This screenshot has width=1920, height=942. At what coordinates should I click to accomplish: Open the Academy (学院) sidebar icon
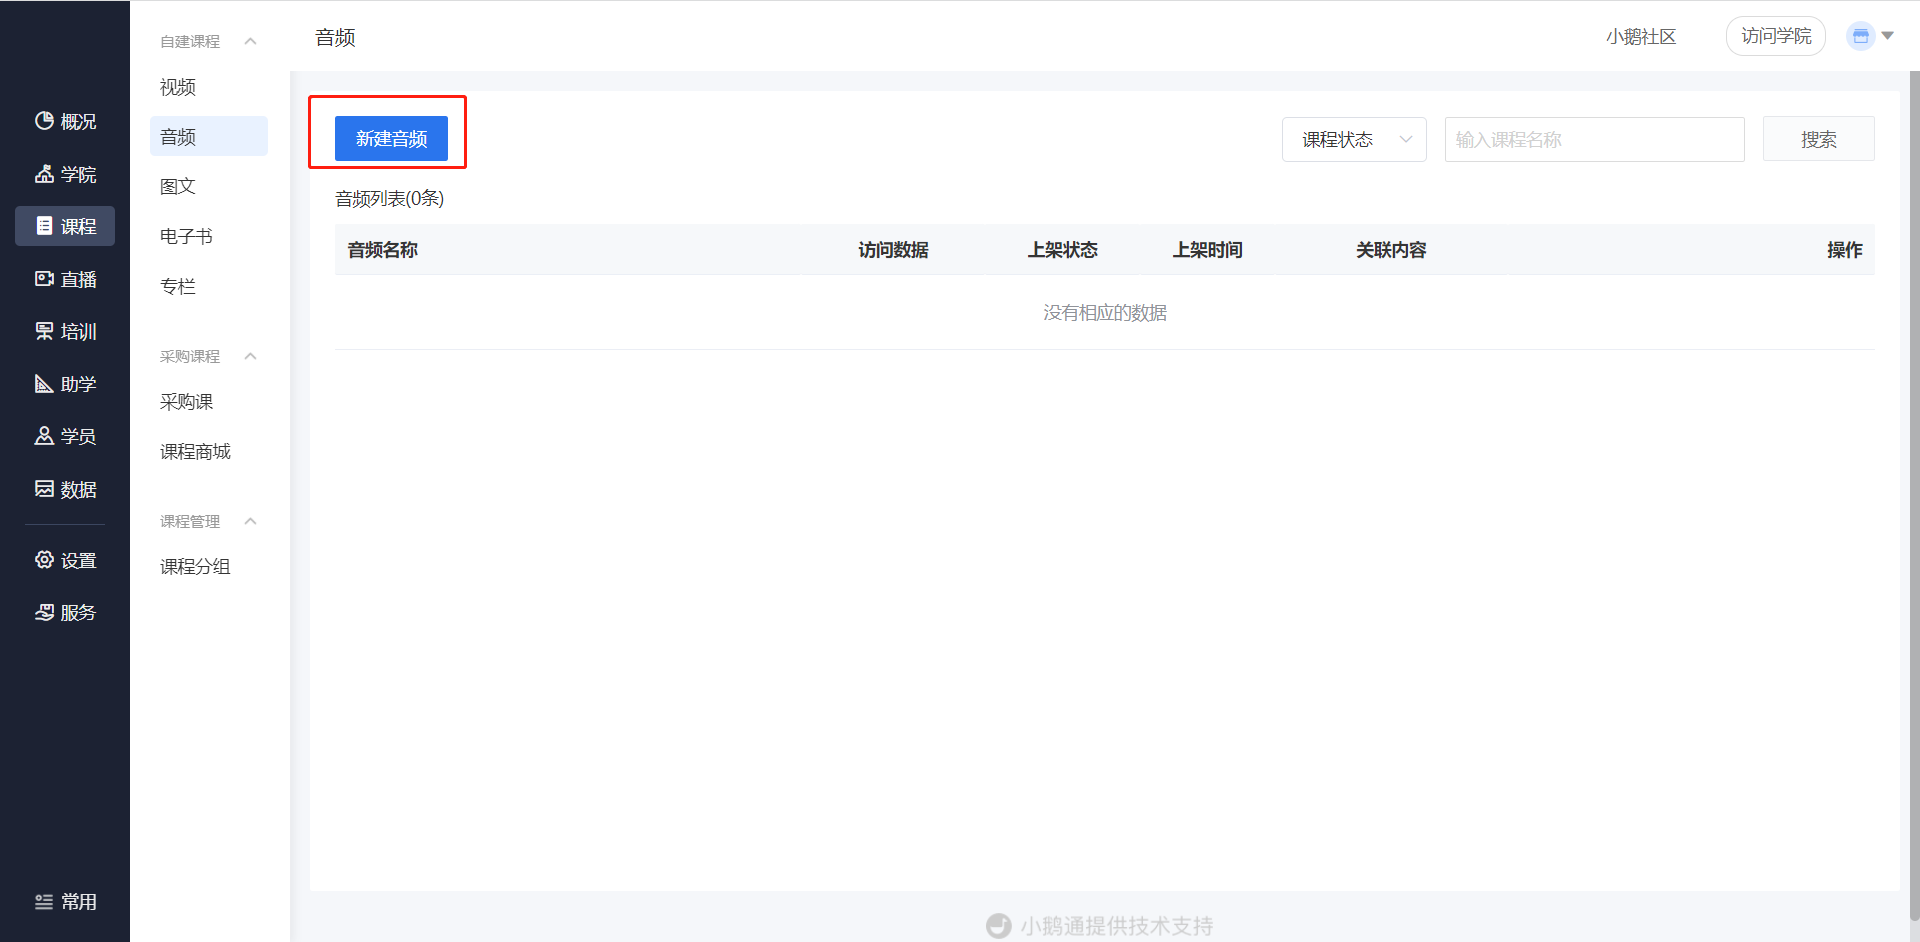pyautogui.click(x=44, y=174)
